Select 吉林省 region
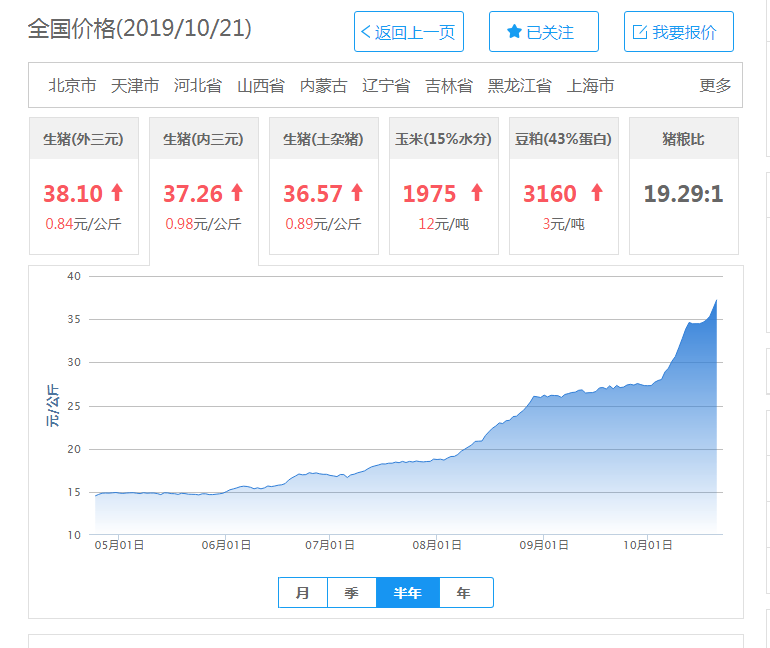The height and width of the screenshot is (648, 770). point(449,86)
